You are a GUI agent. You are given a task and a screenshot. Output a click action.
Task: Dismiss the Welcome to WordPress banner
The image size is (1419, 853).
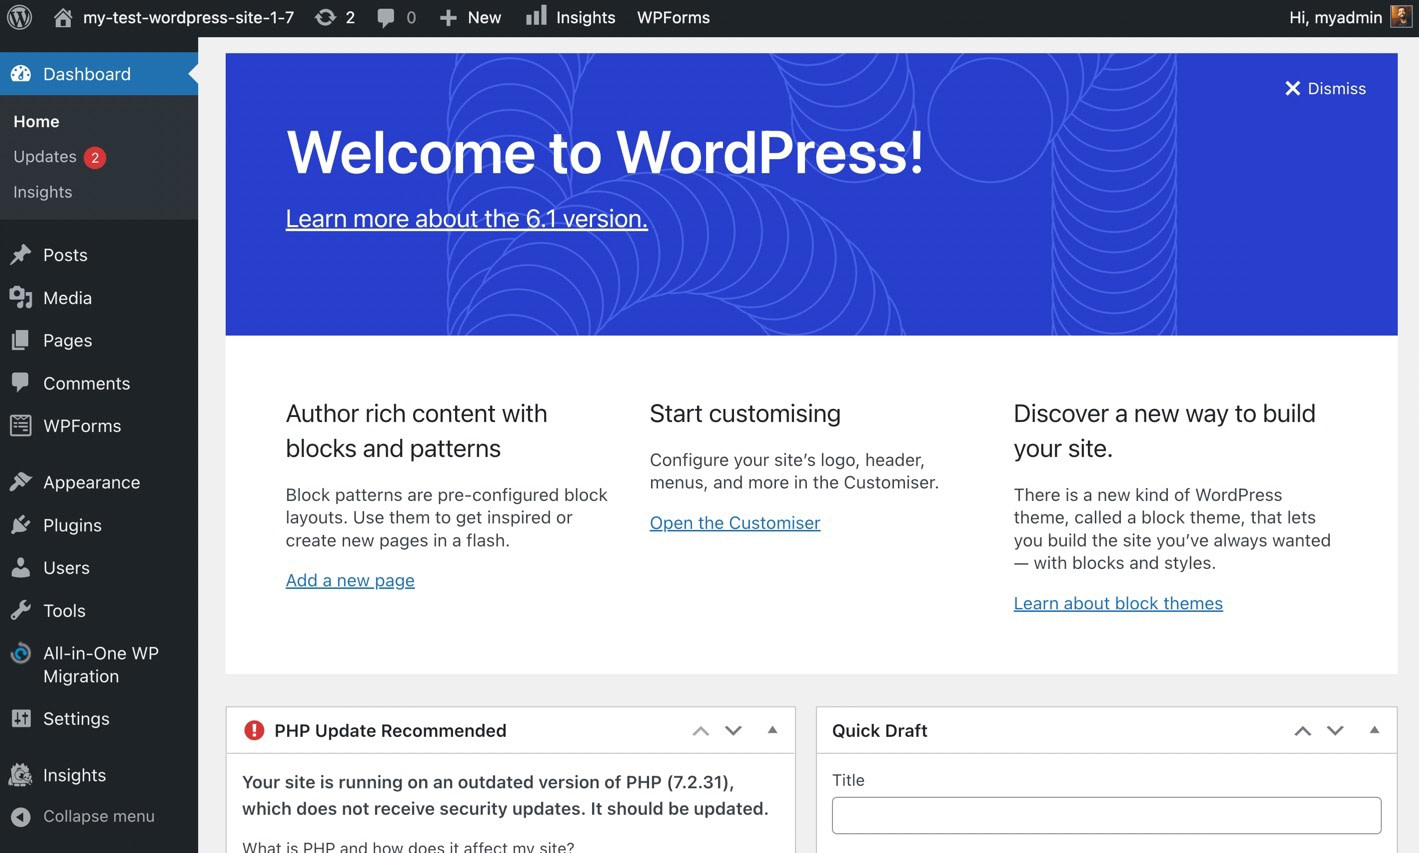pyautogui.click(x=1325, y=88)
